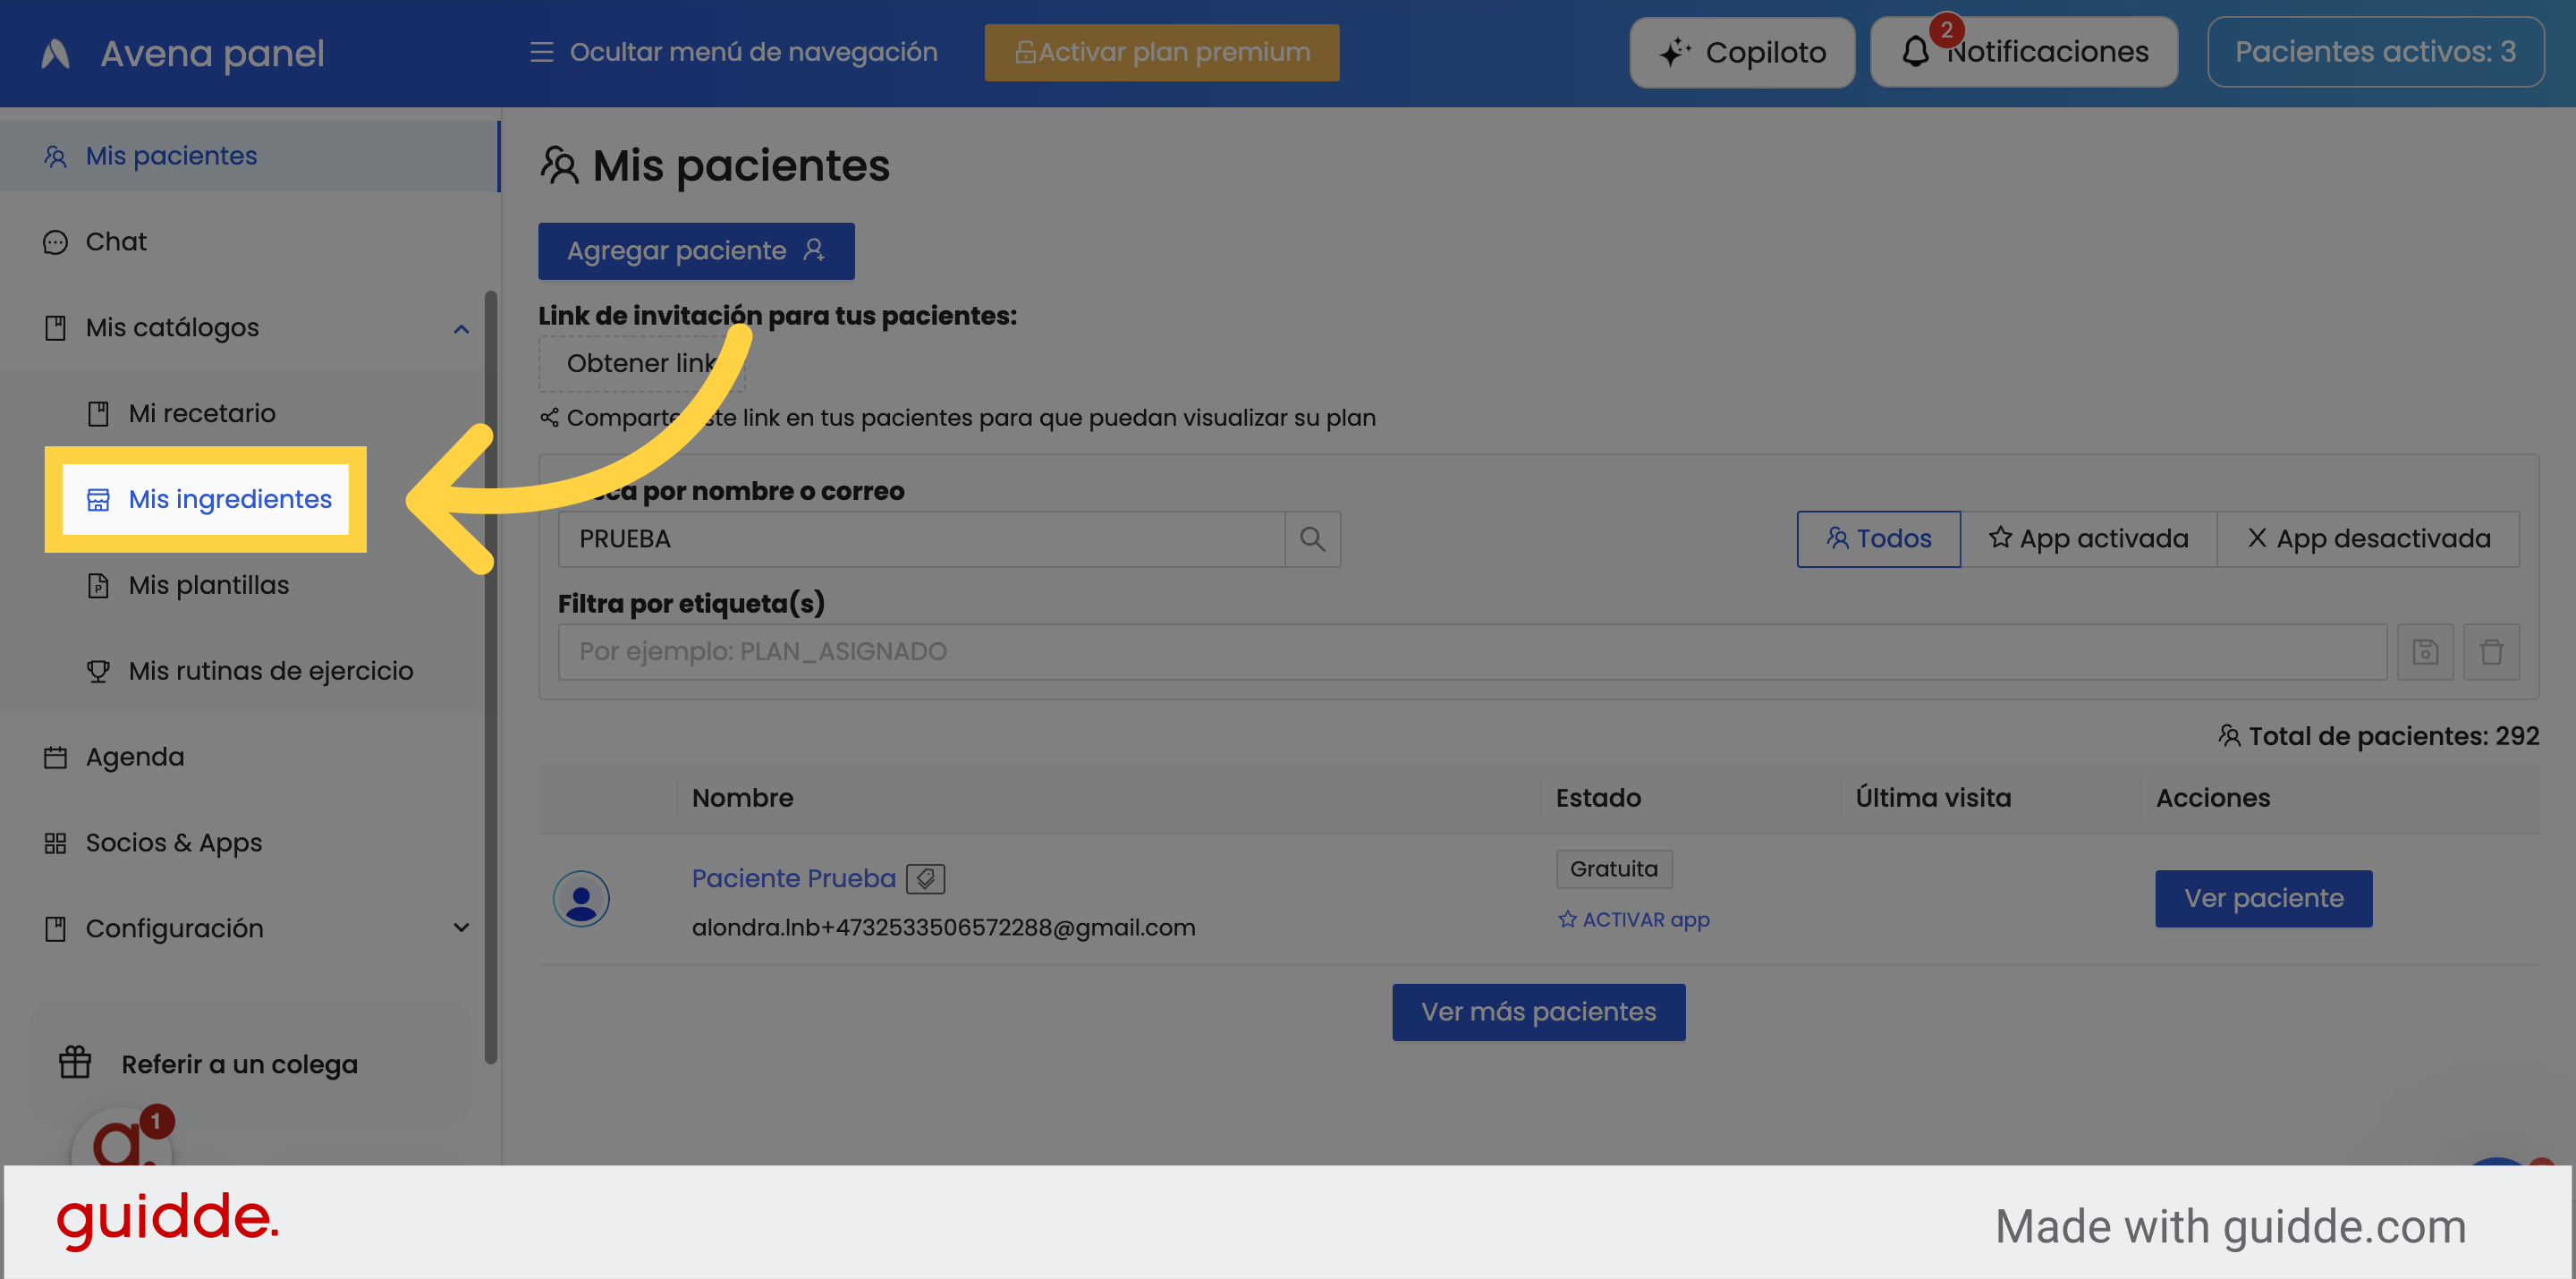Click the Filtra por etiqueta input field
Viewport: 2576px width, 1279px height.
click(x=1471, y=652)
